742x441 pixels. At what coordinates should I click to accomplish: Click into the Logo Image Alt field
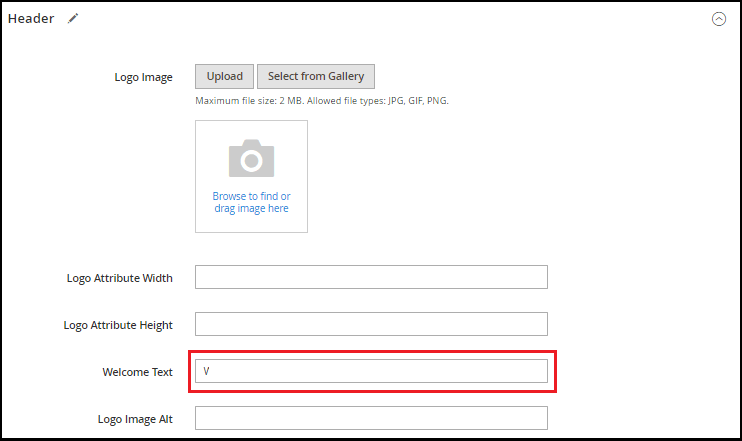click(x=371, y=418)
